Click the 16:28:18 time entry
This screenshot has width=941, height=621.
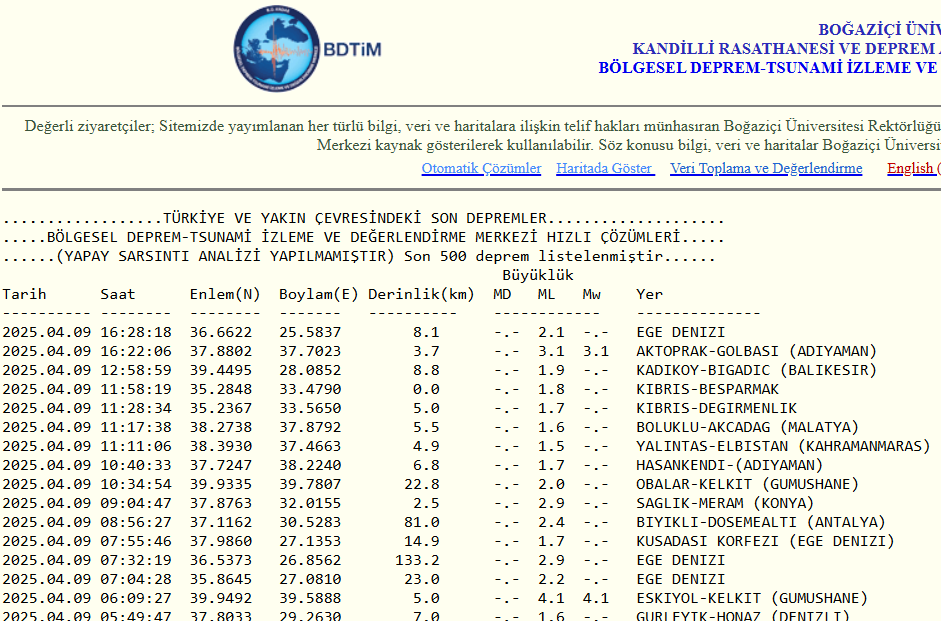136,332
